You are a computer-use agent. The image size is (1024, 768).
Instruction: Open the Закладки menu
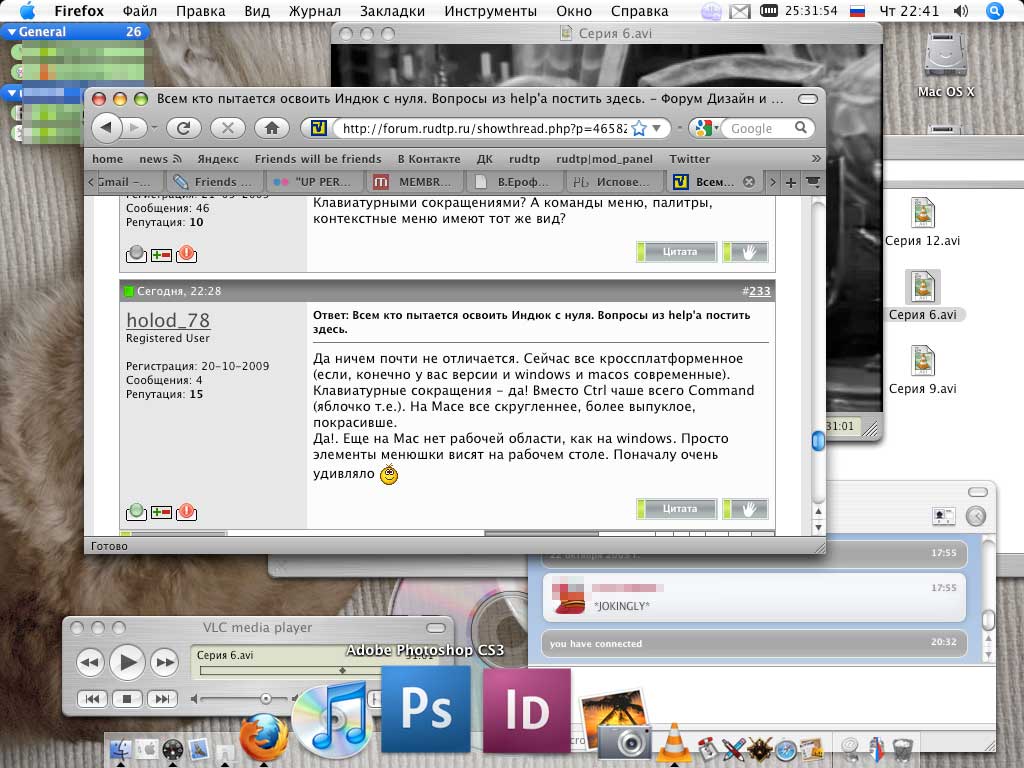point(392,11)
